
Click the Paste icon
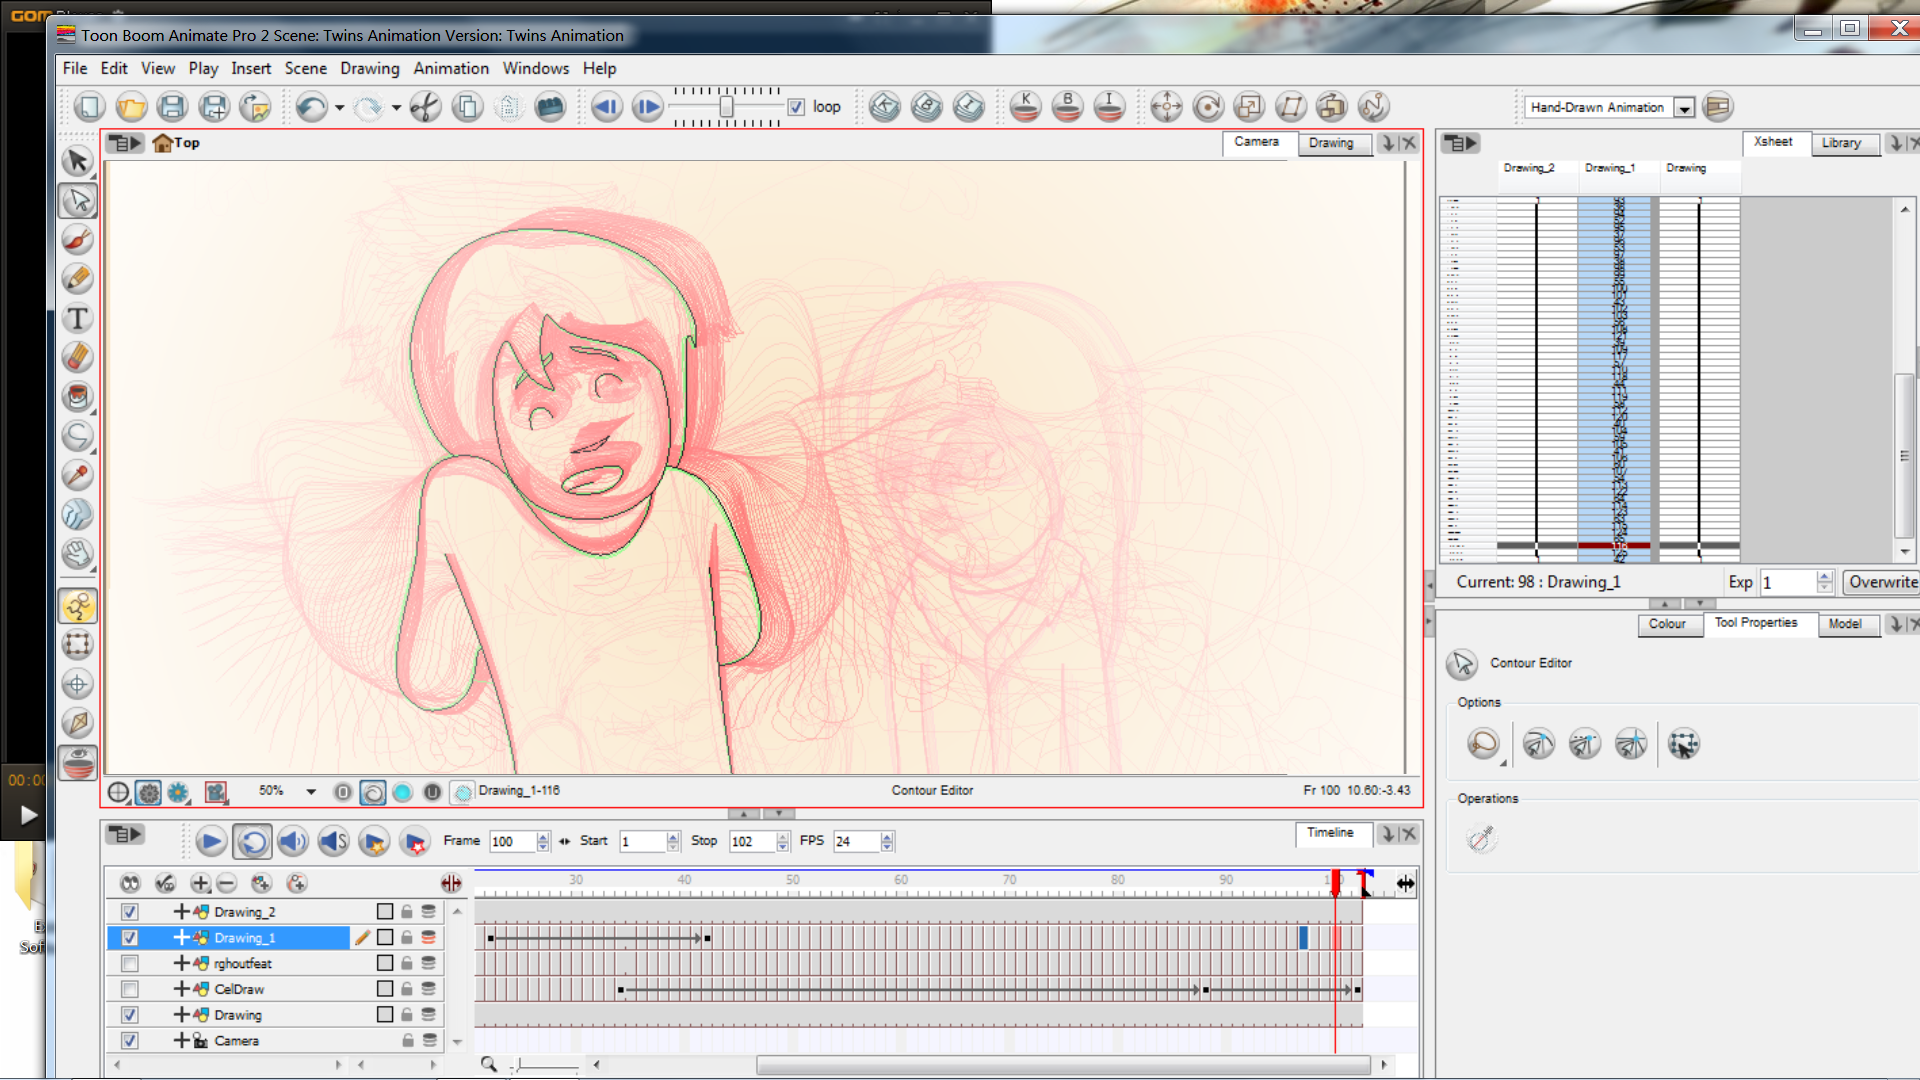click(509, 107)
